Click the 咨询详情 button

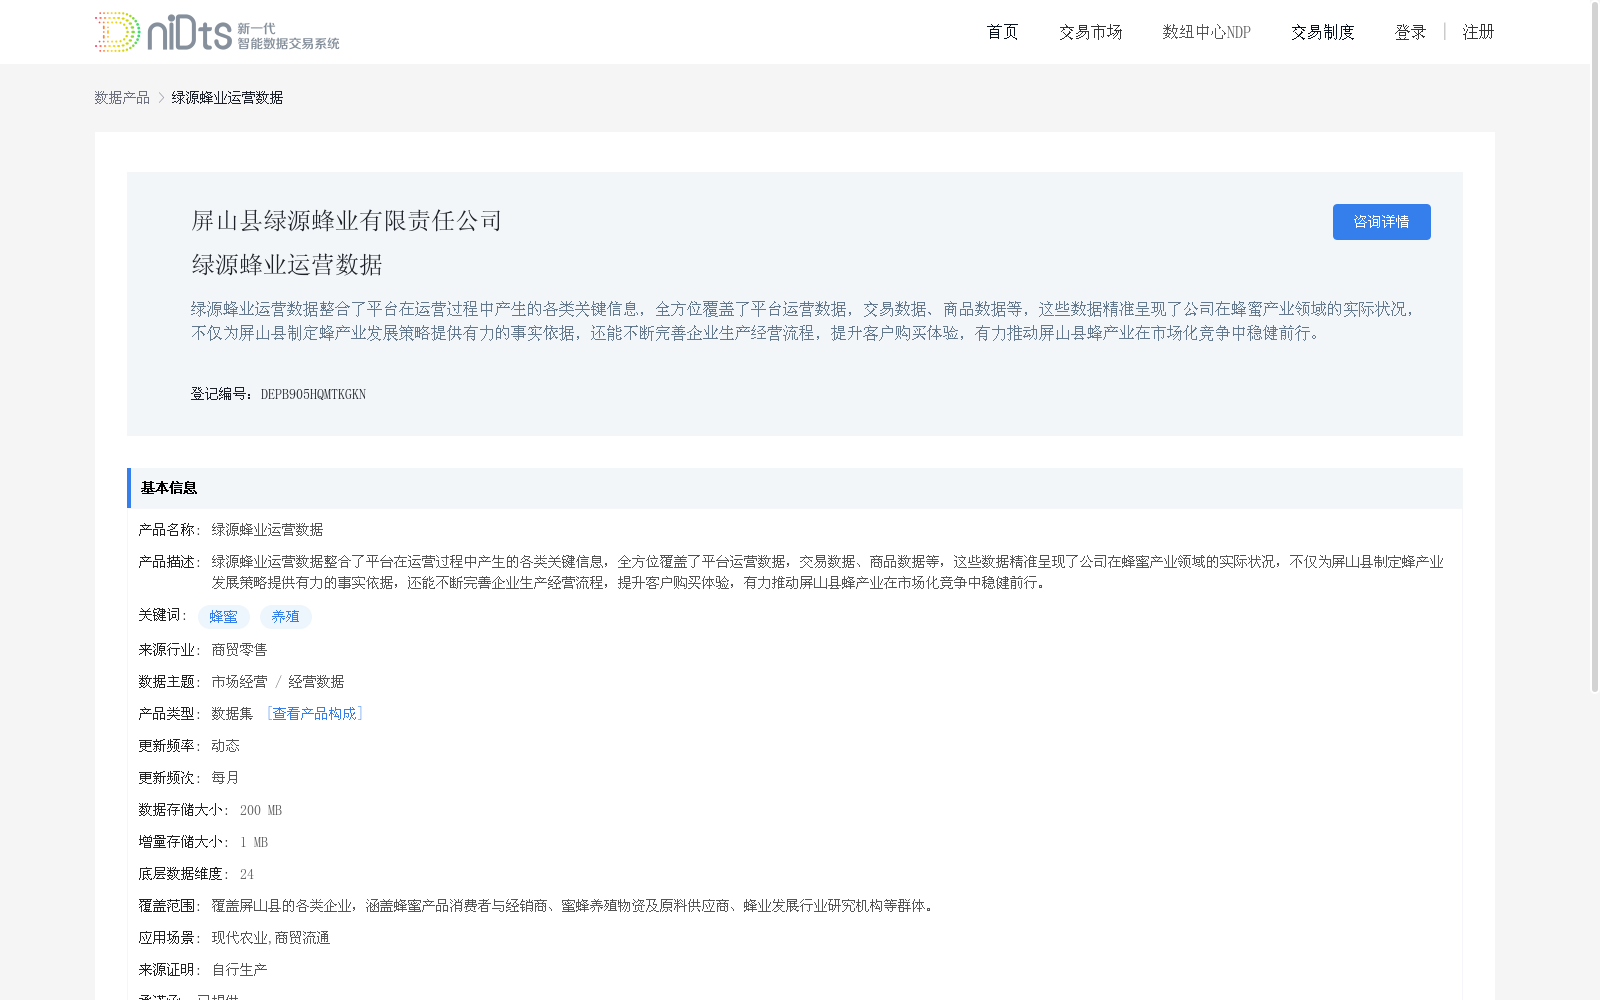1381,222
